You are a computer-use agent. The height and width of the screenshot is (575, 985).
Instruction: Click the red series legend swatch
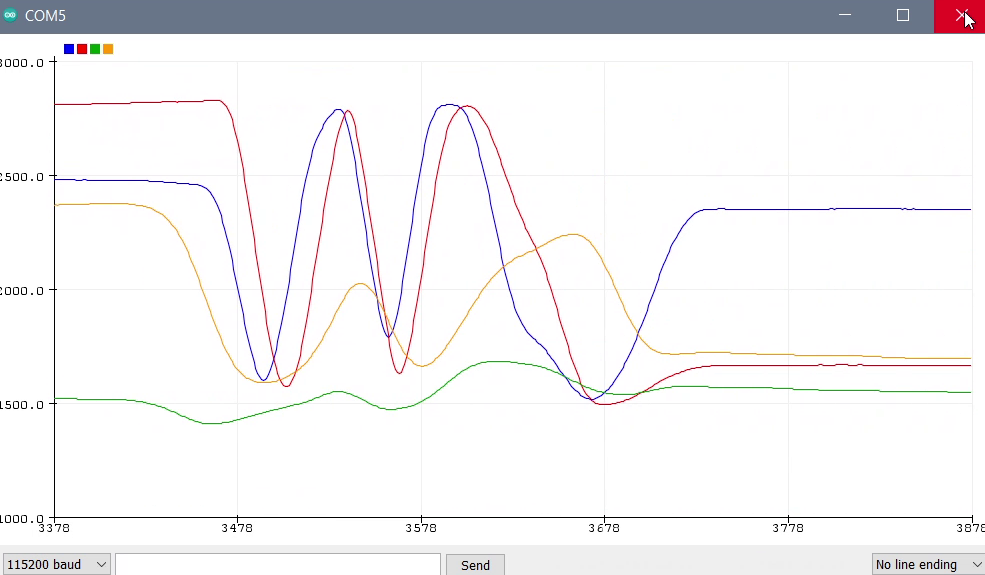point(82,49)
